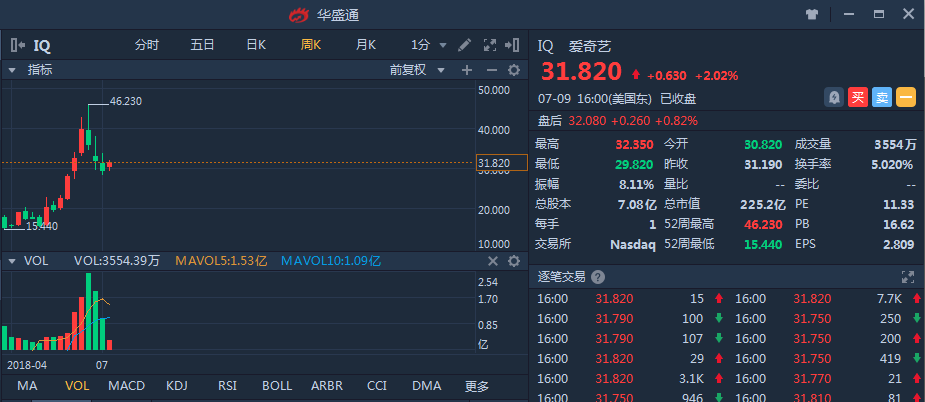Open indicator settings gear icon
The width and height of the screenshot is (925, 402).
coord(514,70)
